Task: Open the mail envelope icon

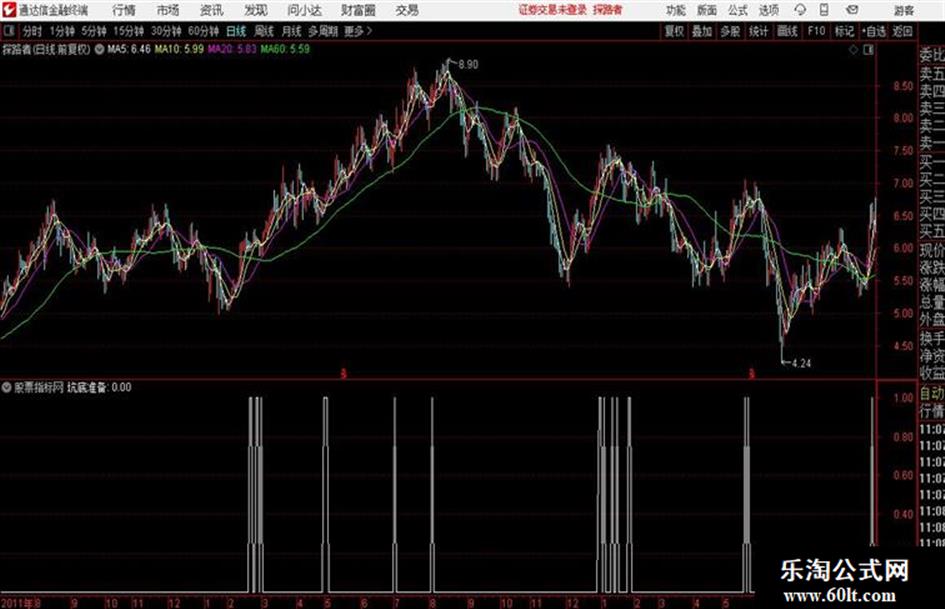Action: point(852,10)
